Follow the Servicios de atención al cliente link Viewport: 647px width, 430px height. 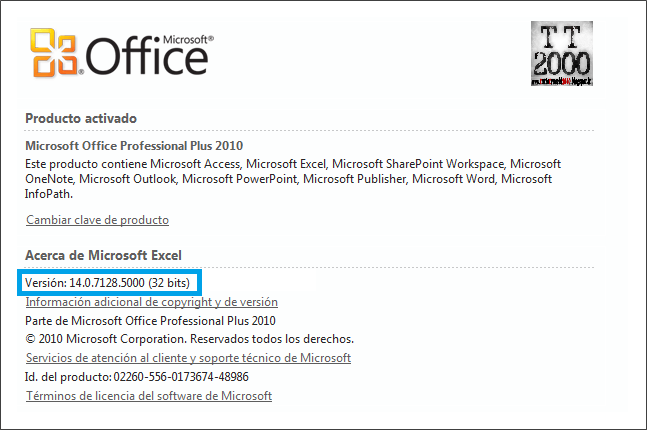pyautogui.click(x=188, y=358)
